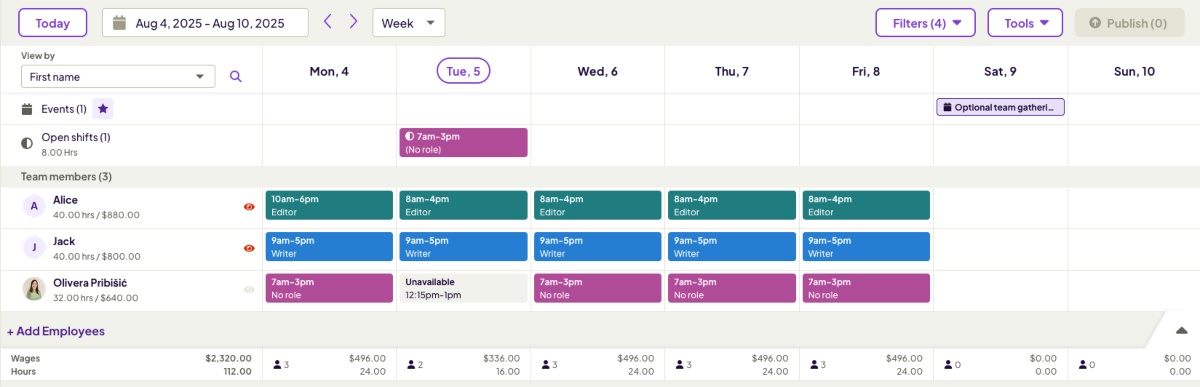
Task: Go to the next week arrow
Action: click(353, 22)
